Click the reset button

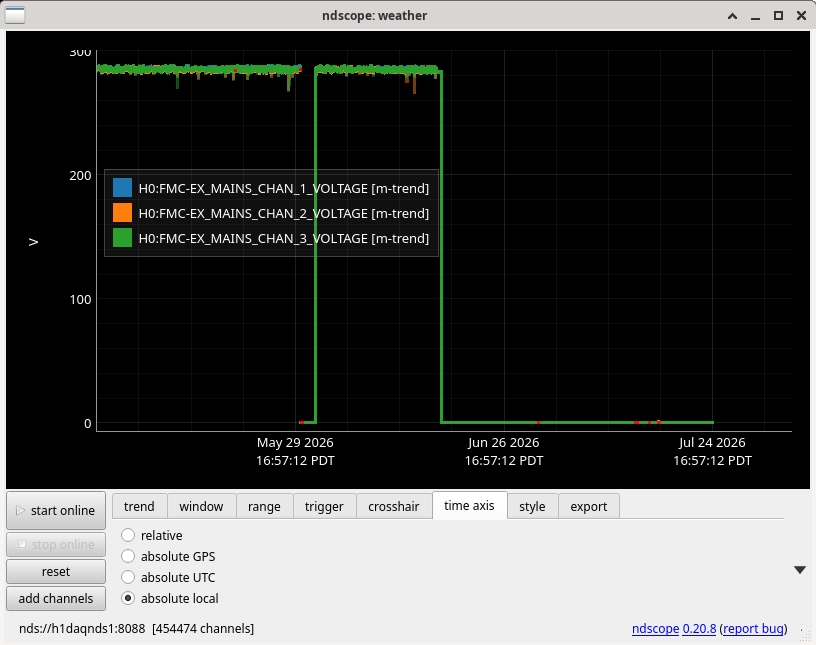pos(56,572)
